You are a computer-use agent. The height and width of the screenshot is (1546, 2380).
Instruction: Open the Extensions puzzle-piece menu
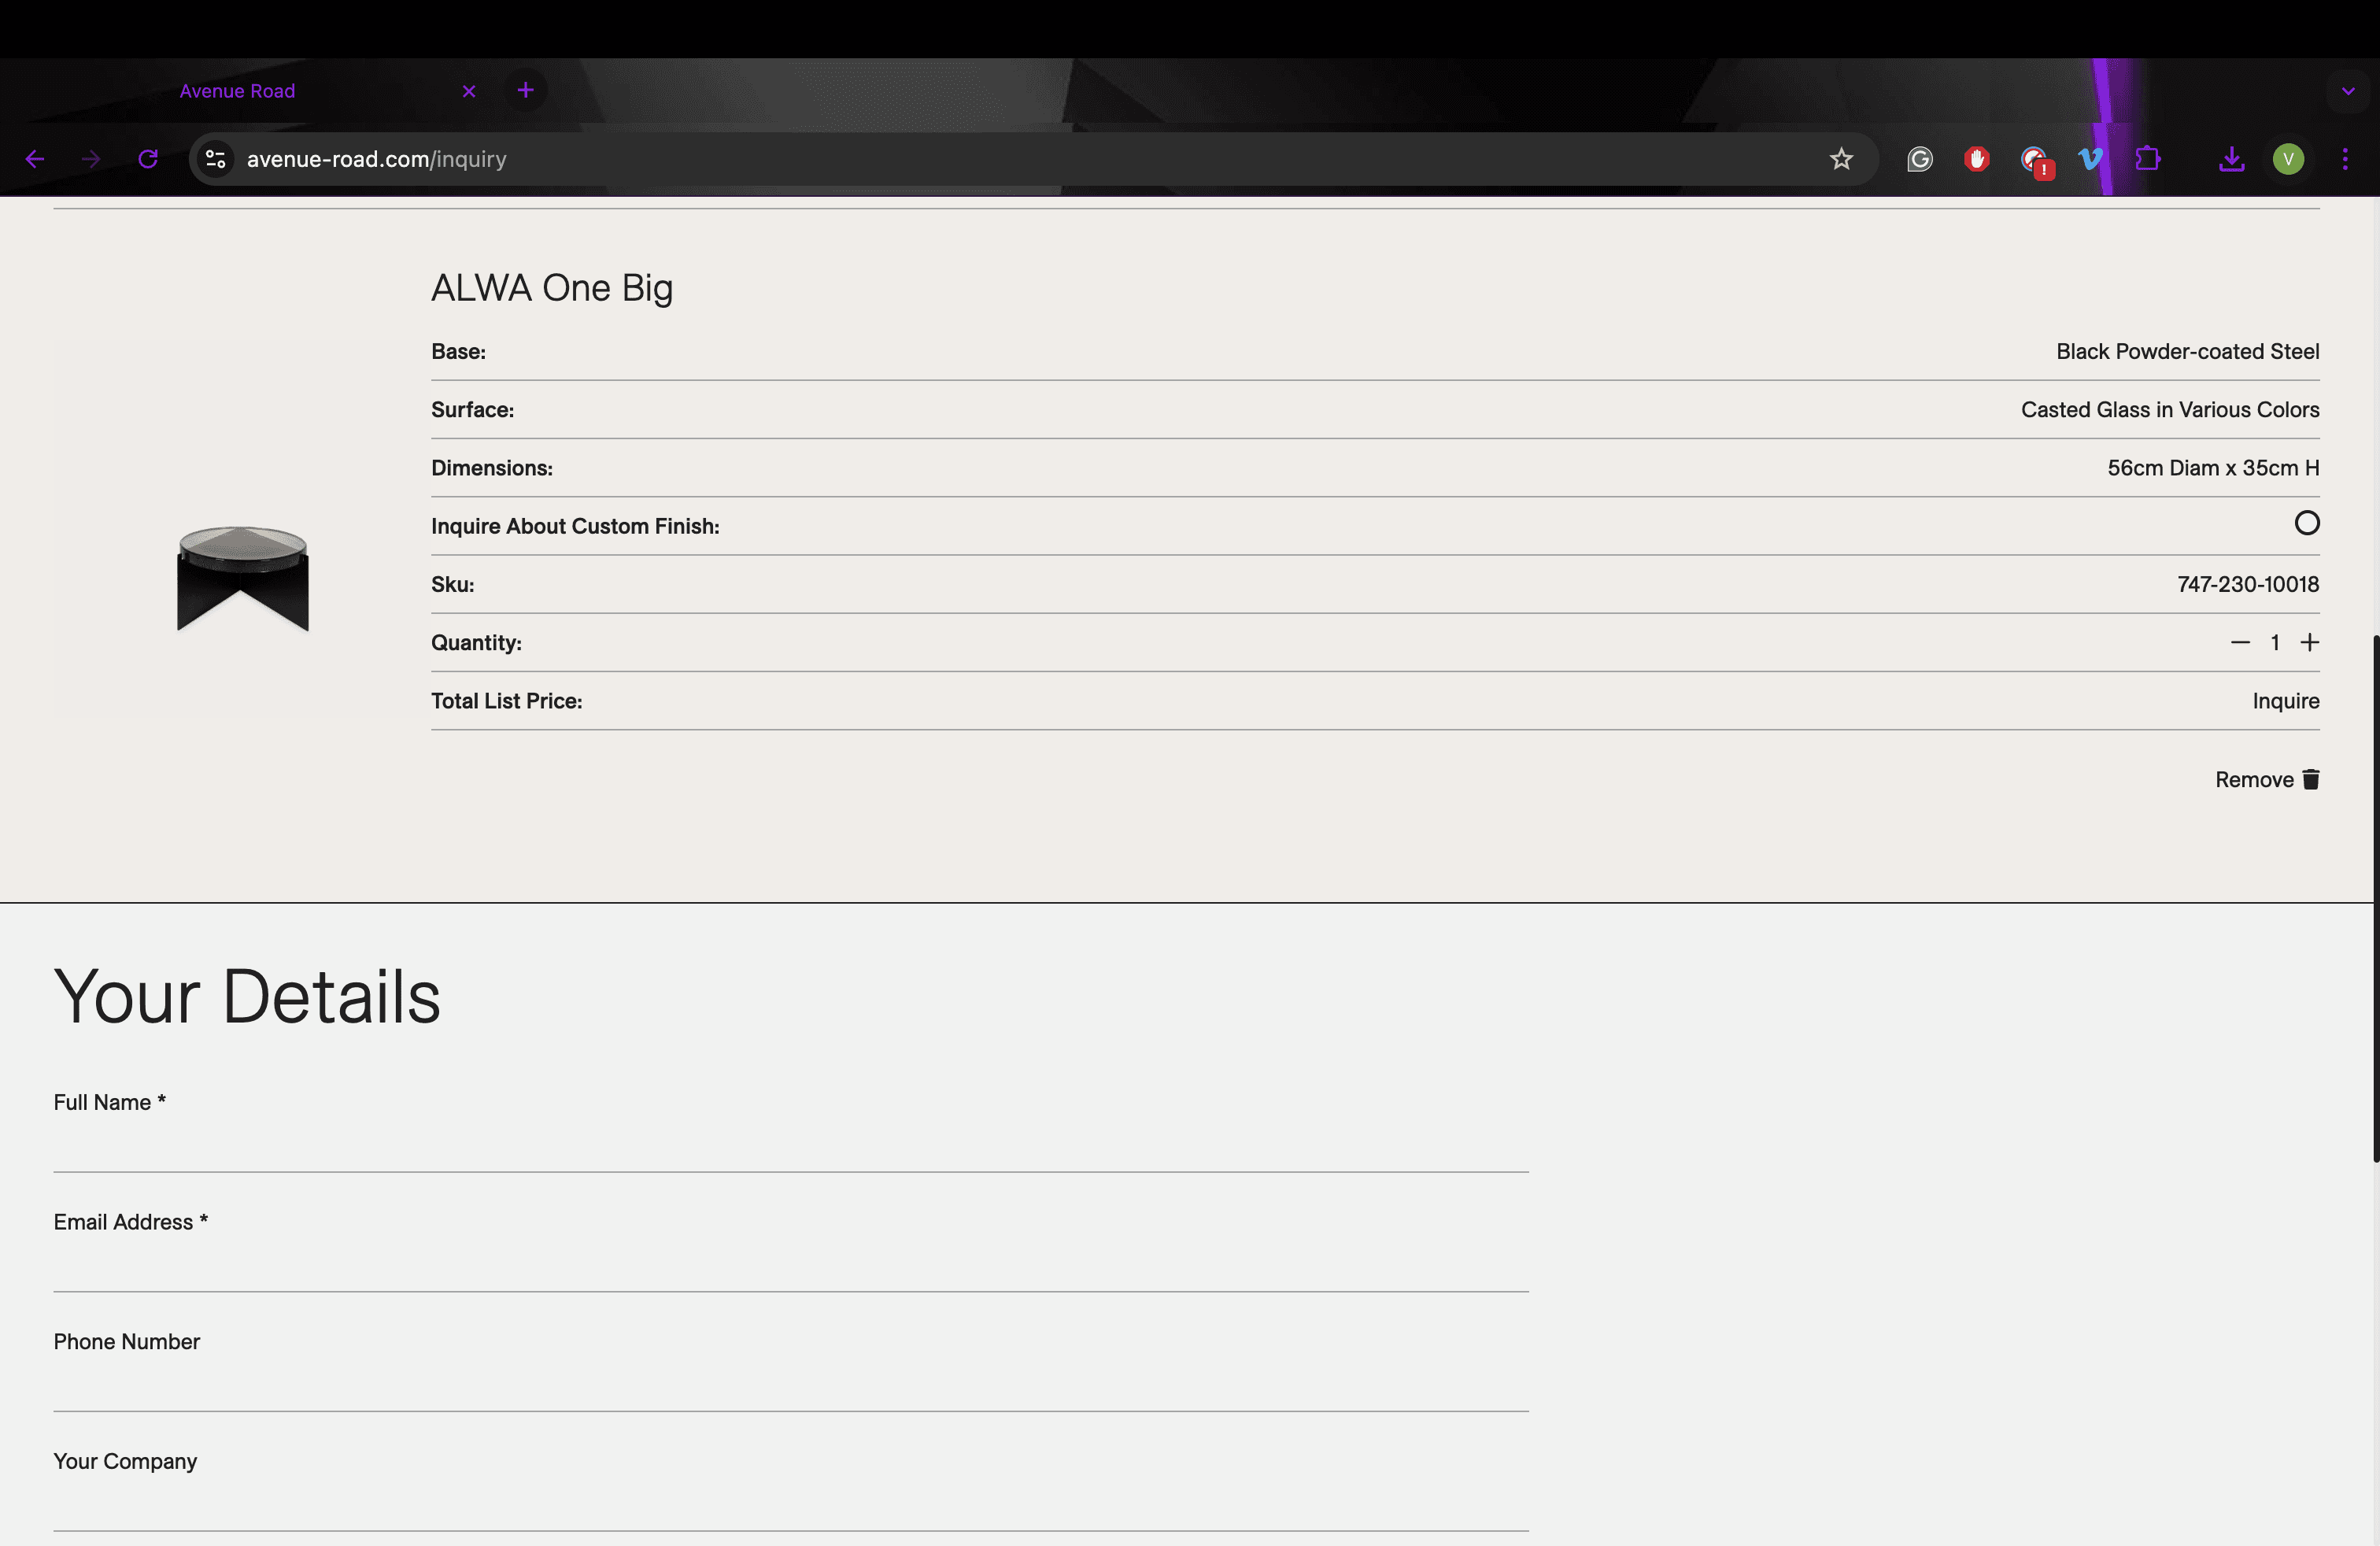2147,159
